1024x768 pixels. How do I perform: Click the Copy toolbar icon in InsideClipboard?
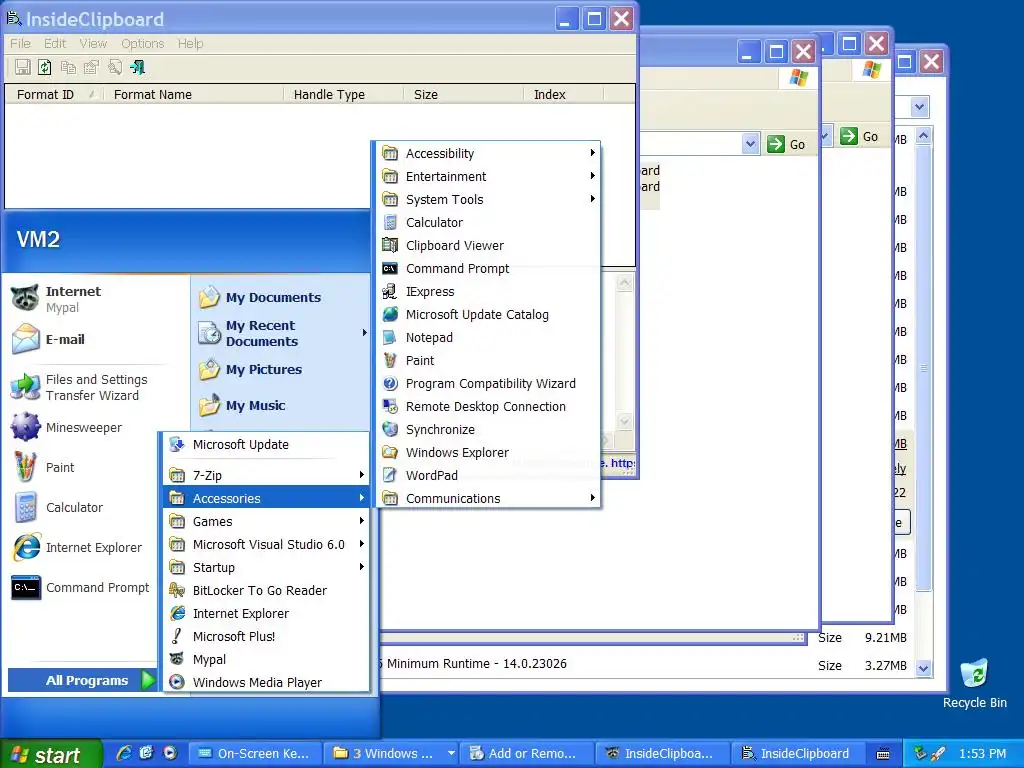(68, 67)
